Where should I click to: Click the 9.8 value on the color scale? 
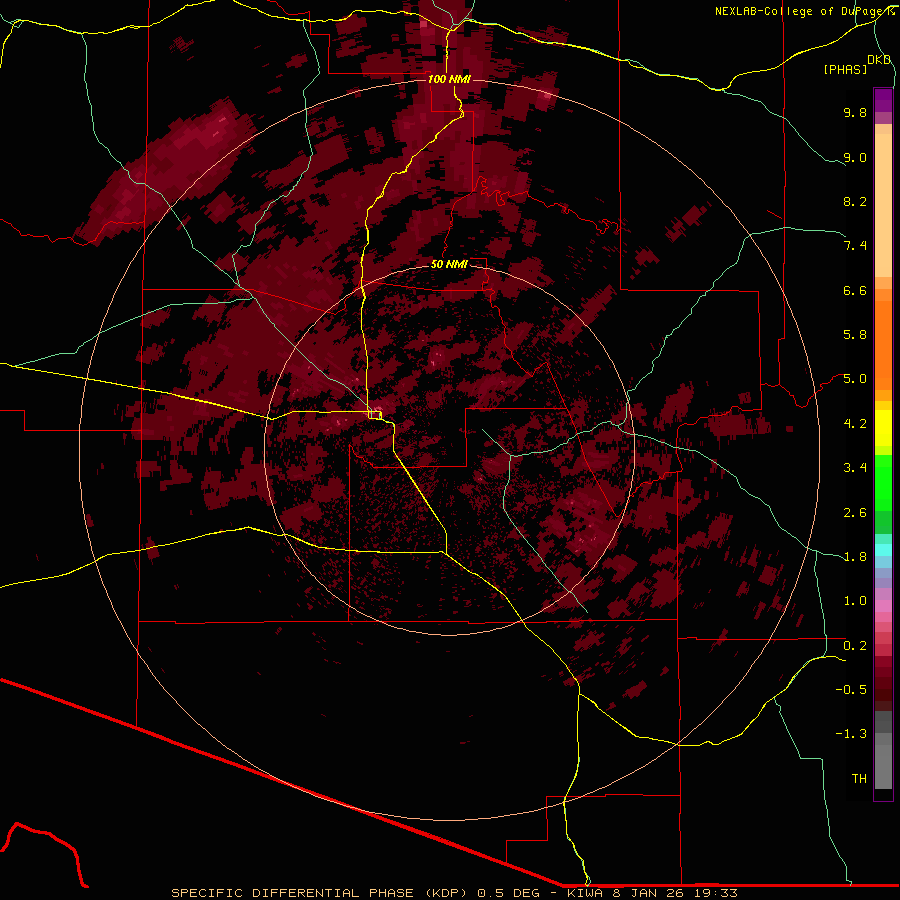click(855, 112)
